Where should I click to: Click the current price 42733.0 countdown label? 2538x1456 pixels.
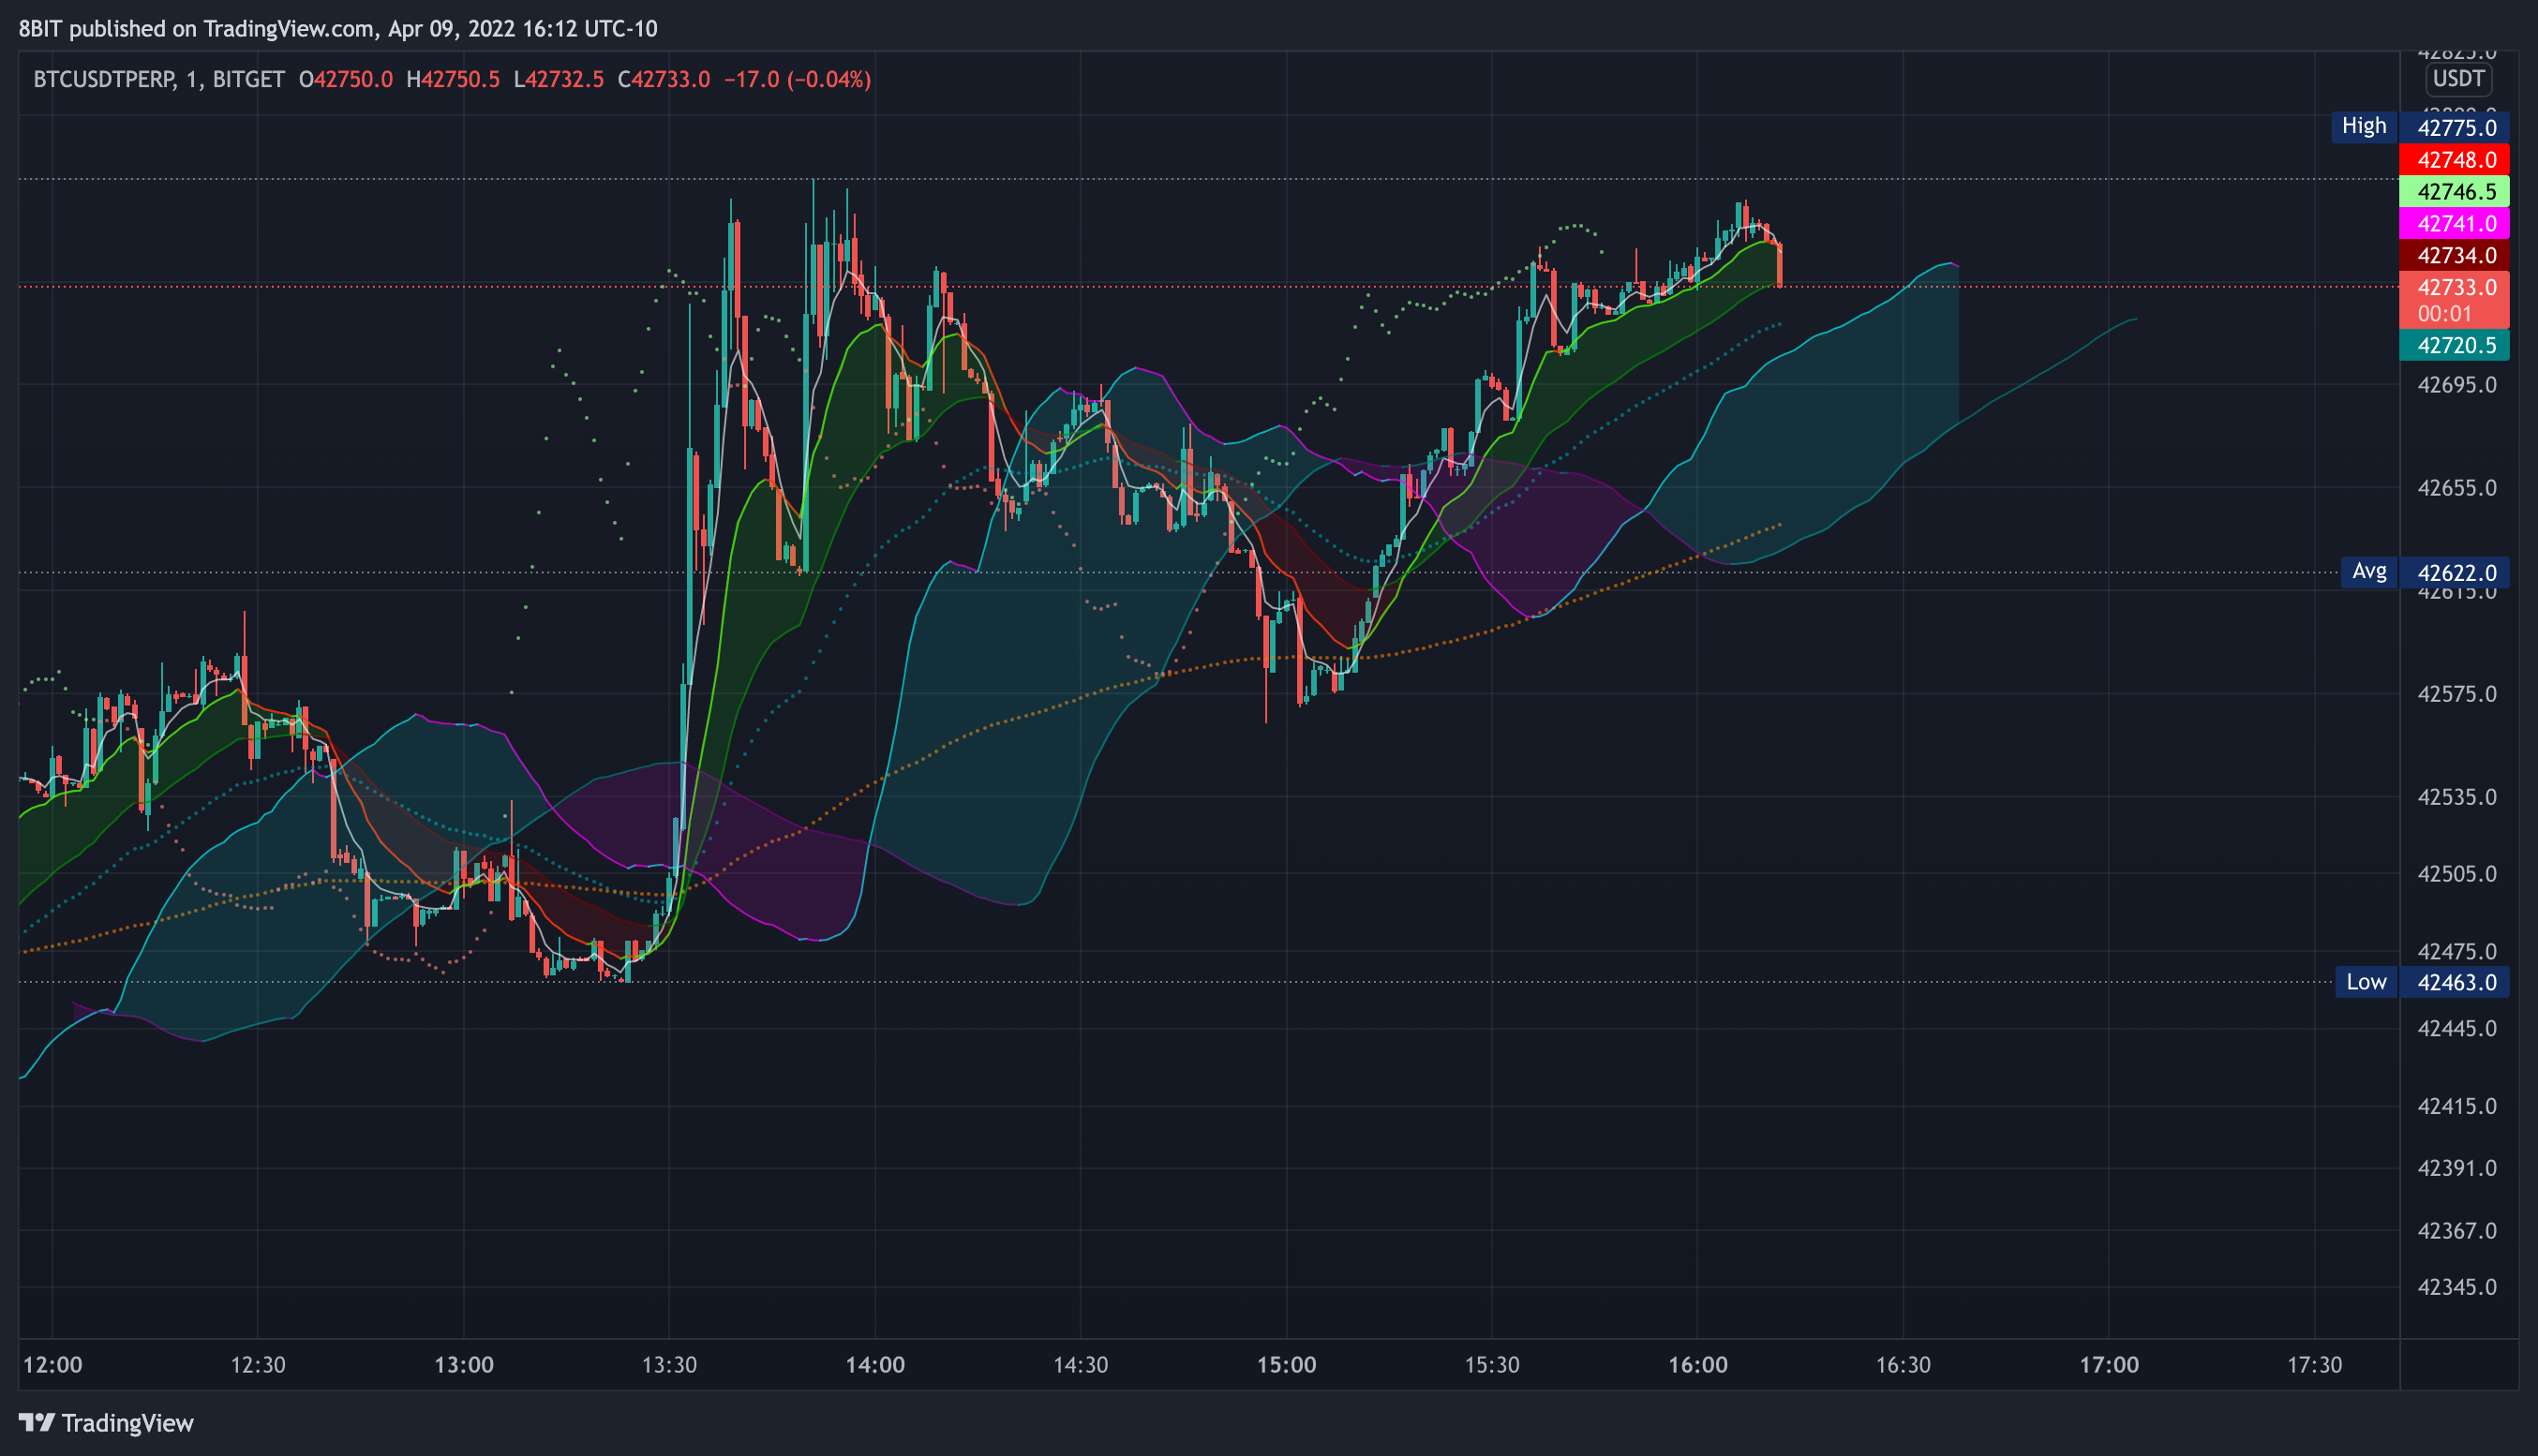2456,300
